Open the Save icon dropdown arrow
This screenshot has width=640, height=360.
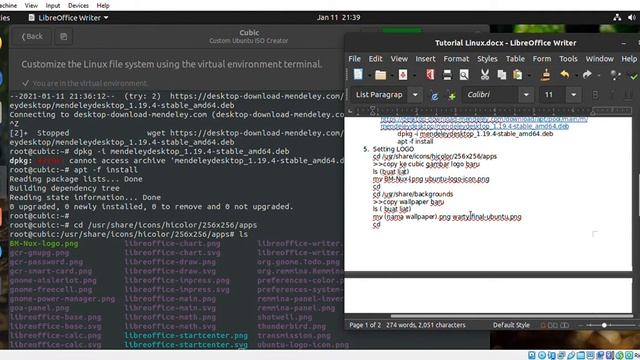point(414,76)
